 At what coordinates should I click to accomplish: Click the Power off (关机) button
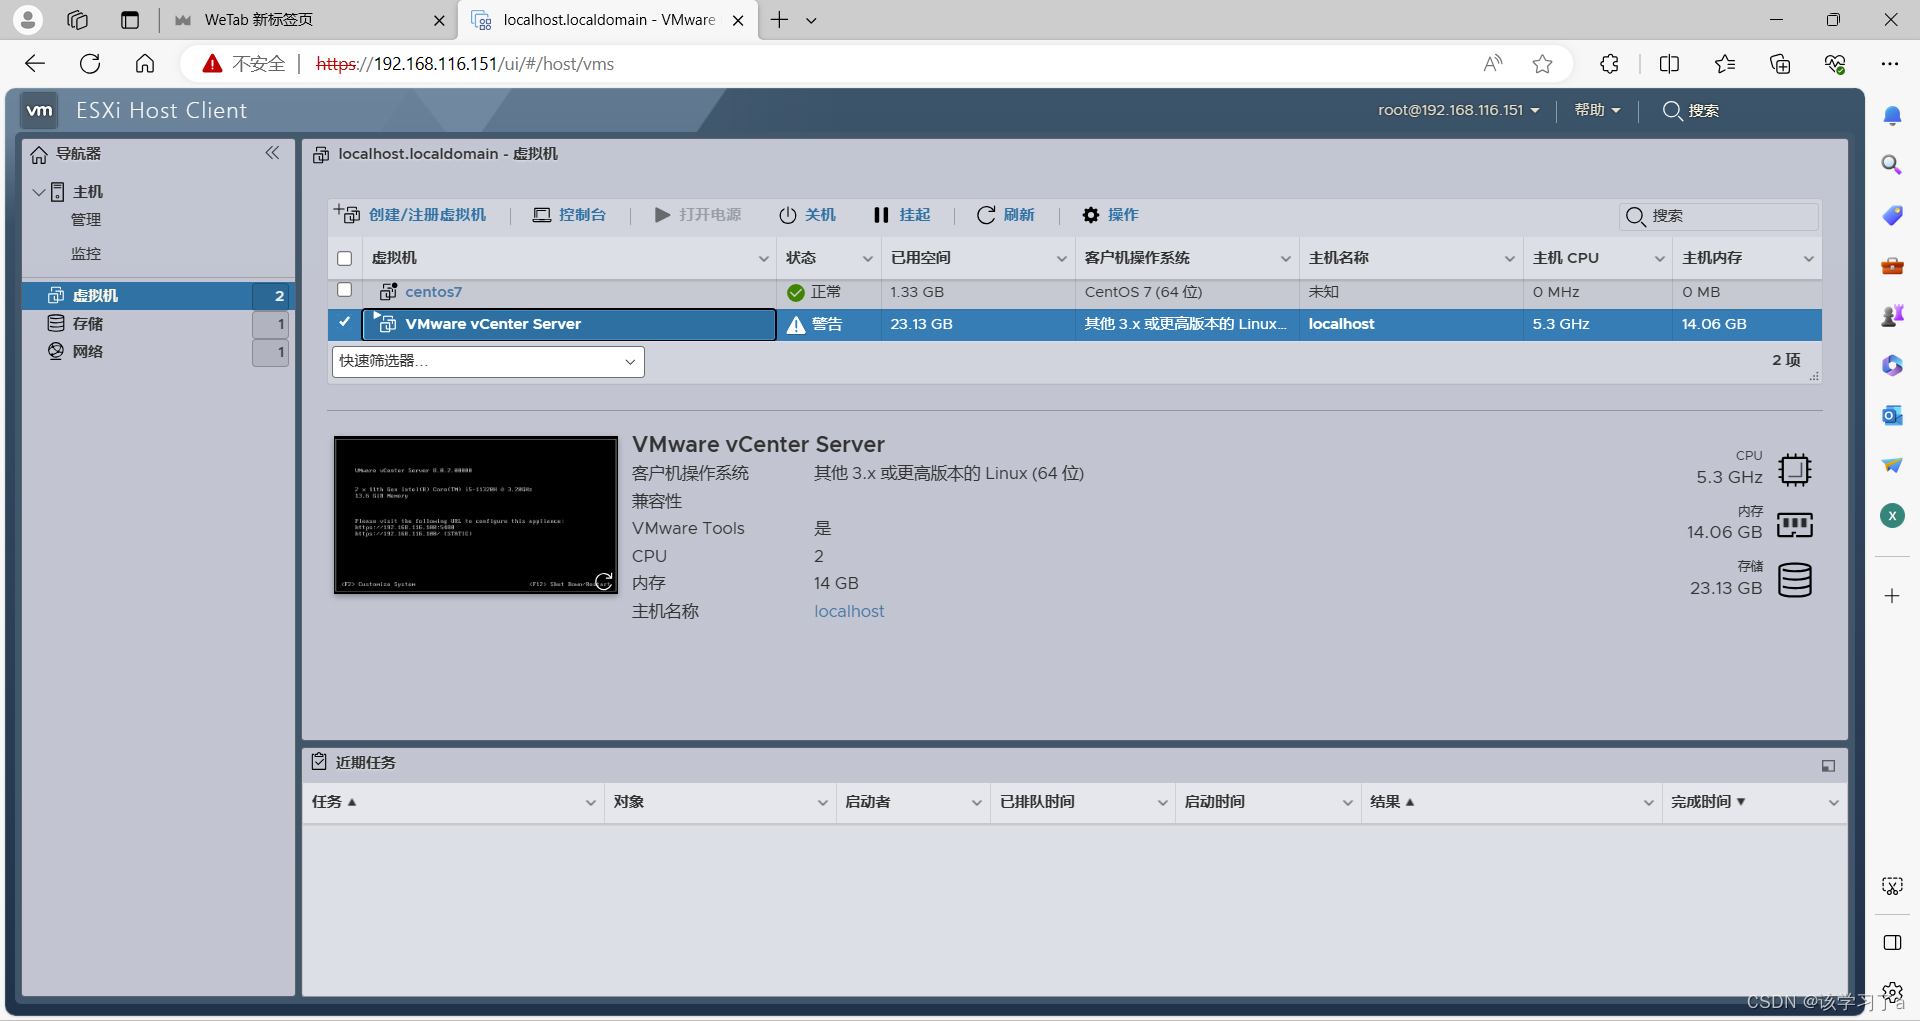pyautogui.click(x=807, y=215)
